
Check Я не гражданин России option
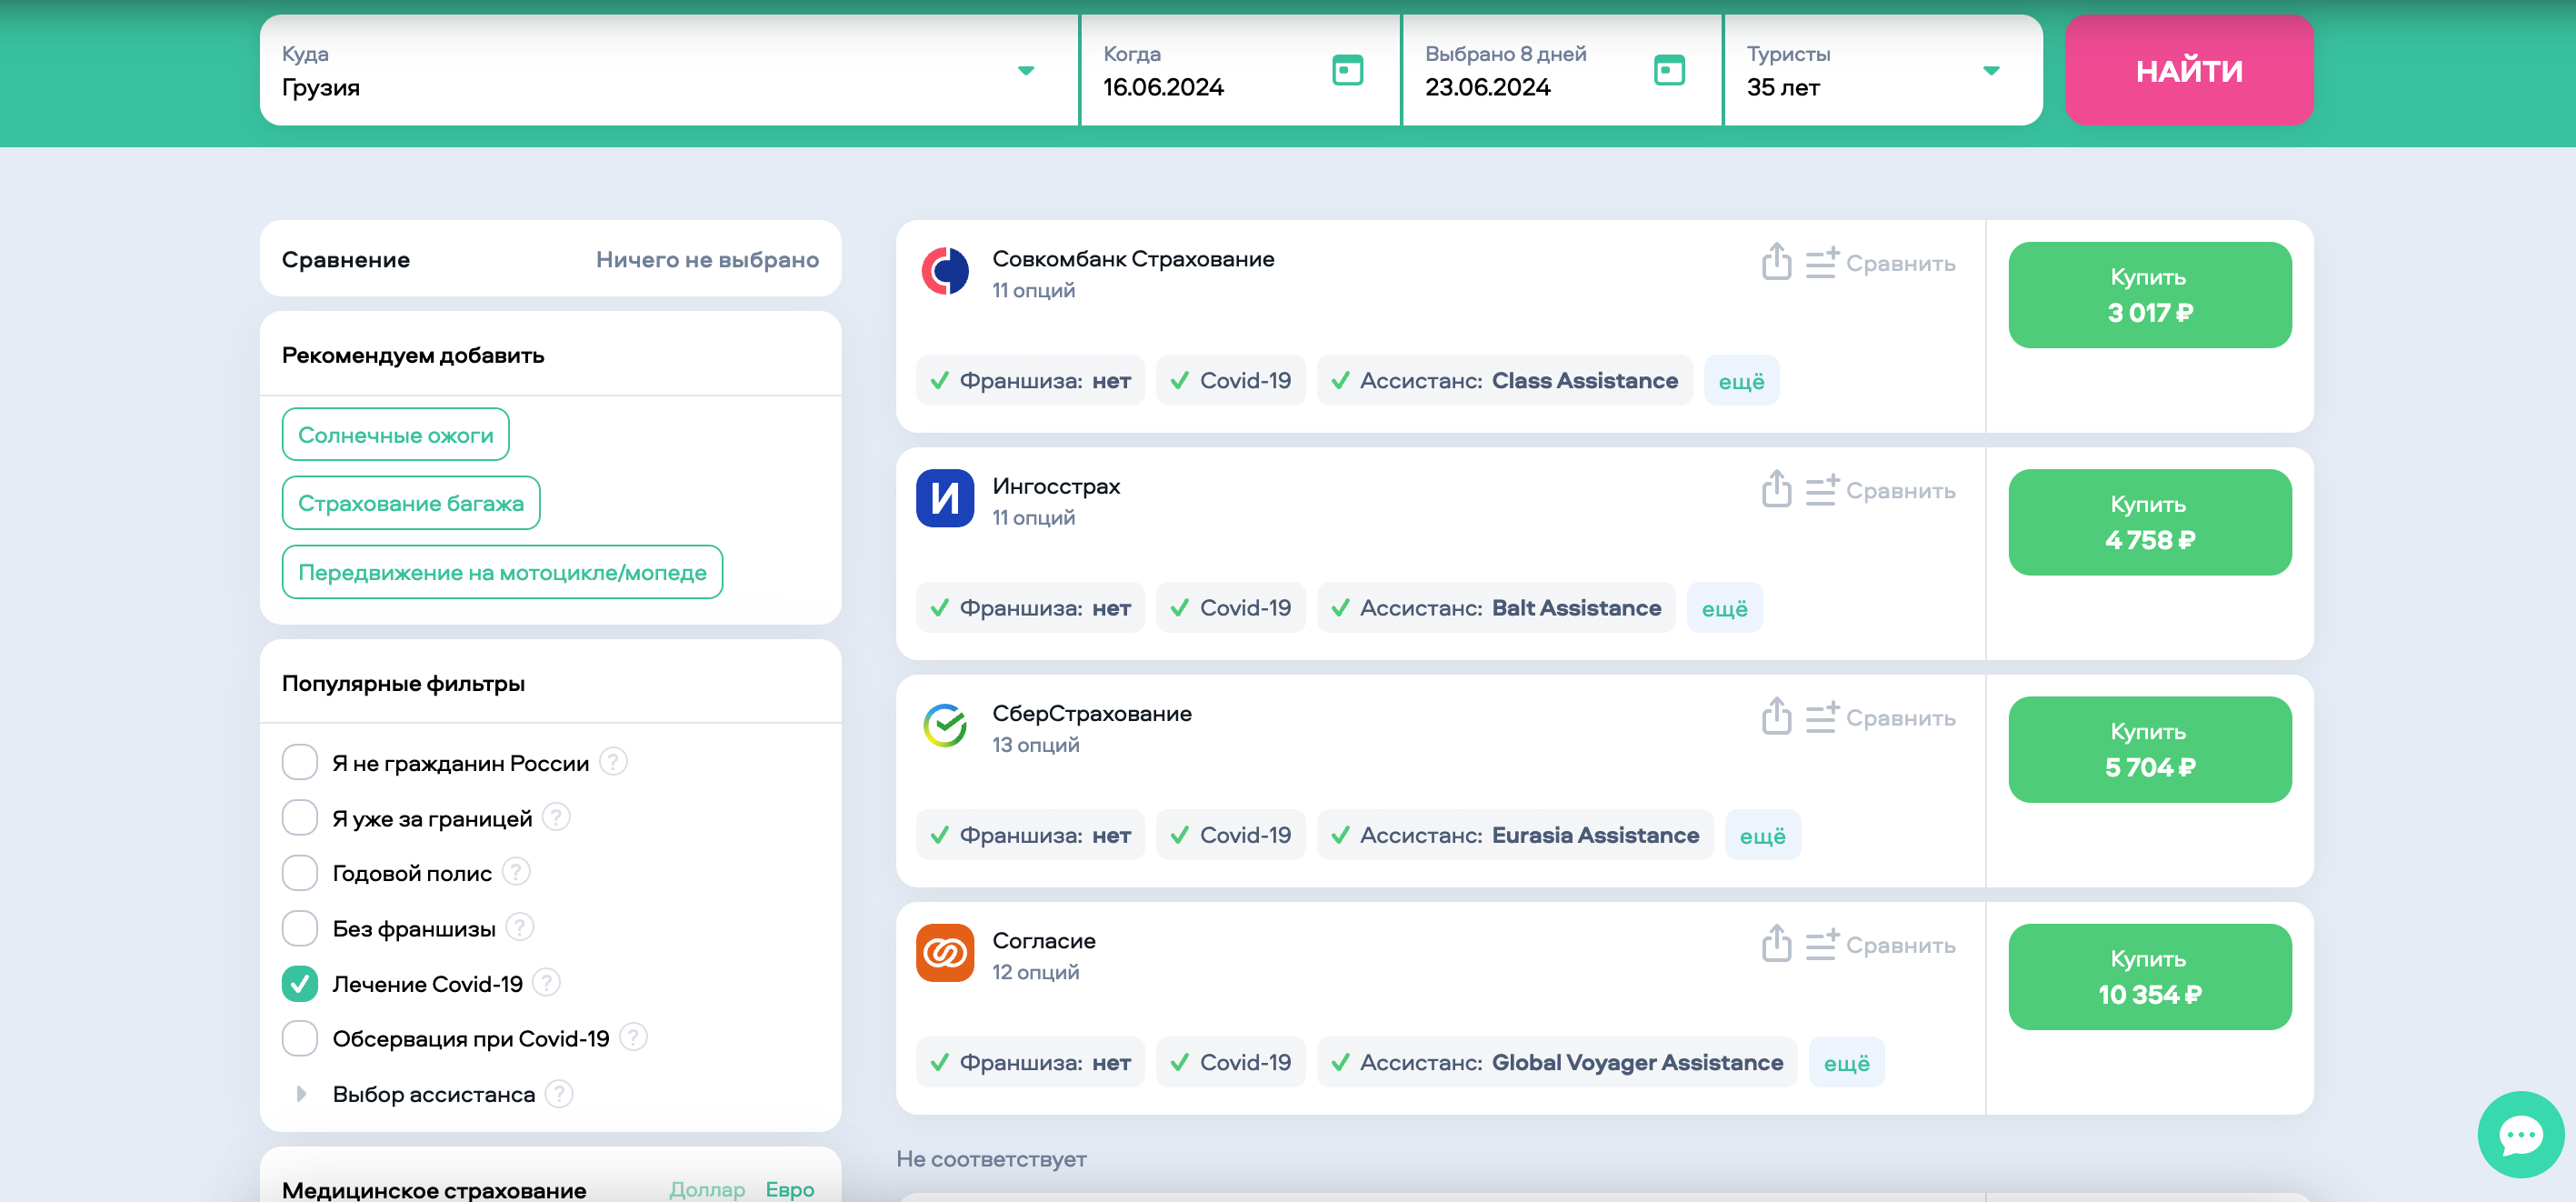tap(300, 762)
